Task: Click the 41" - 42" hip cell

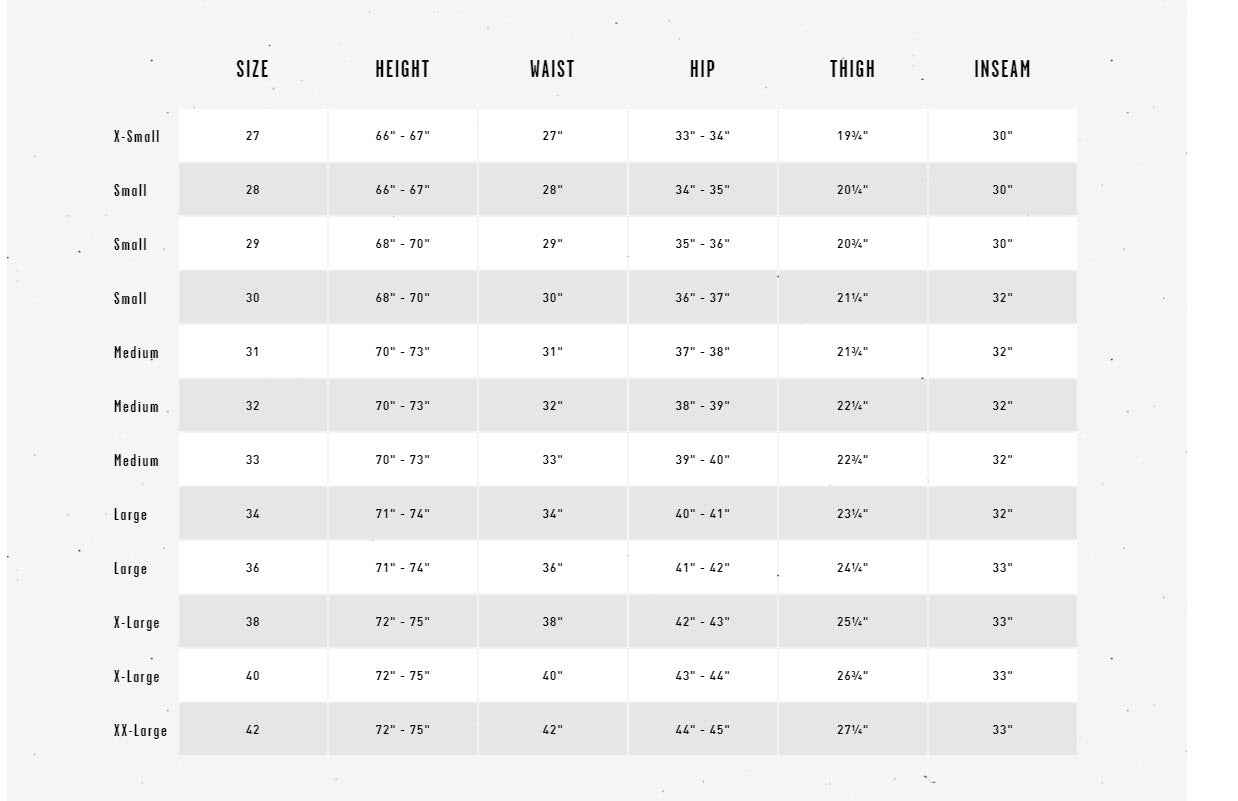Action: (x=702, y=568)
